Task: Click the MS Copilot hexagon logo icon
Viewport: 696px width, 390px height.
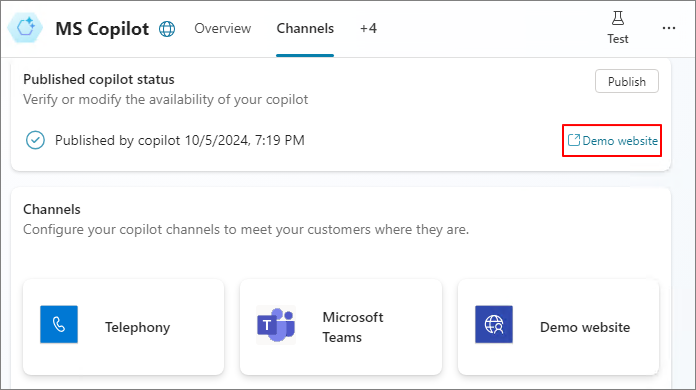Action: pyautogui.click(x=25, y=28)
